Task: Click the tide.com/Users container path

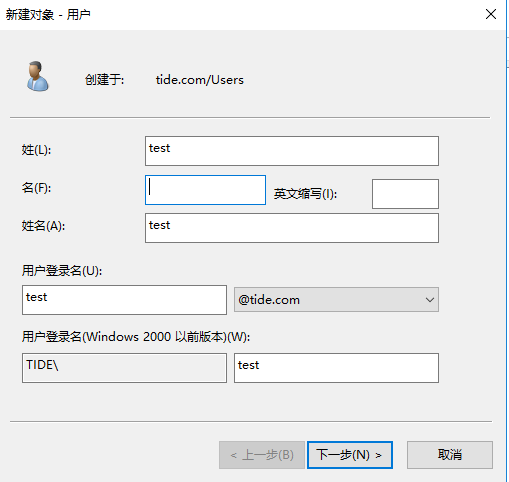Action: pyautogui.click(x=200, y=80)
